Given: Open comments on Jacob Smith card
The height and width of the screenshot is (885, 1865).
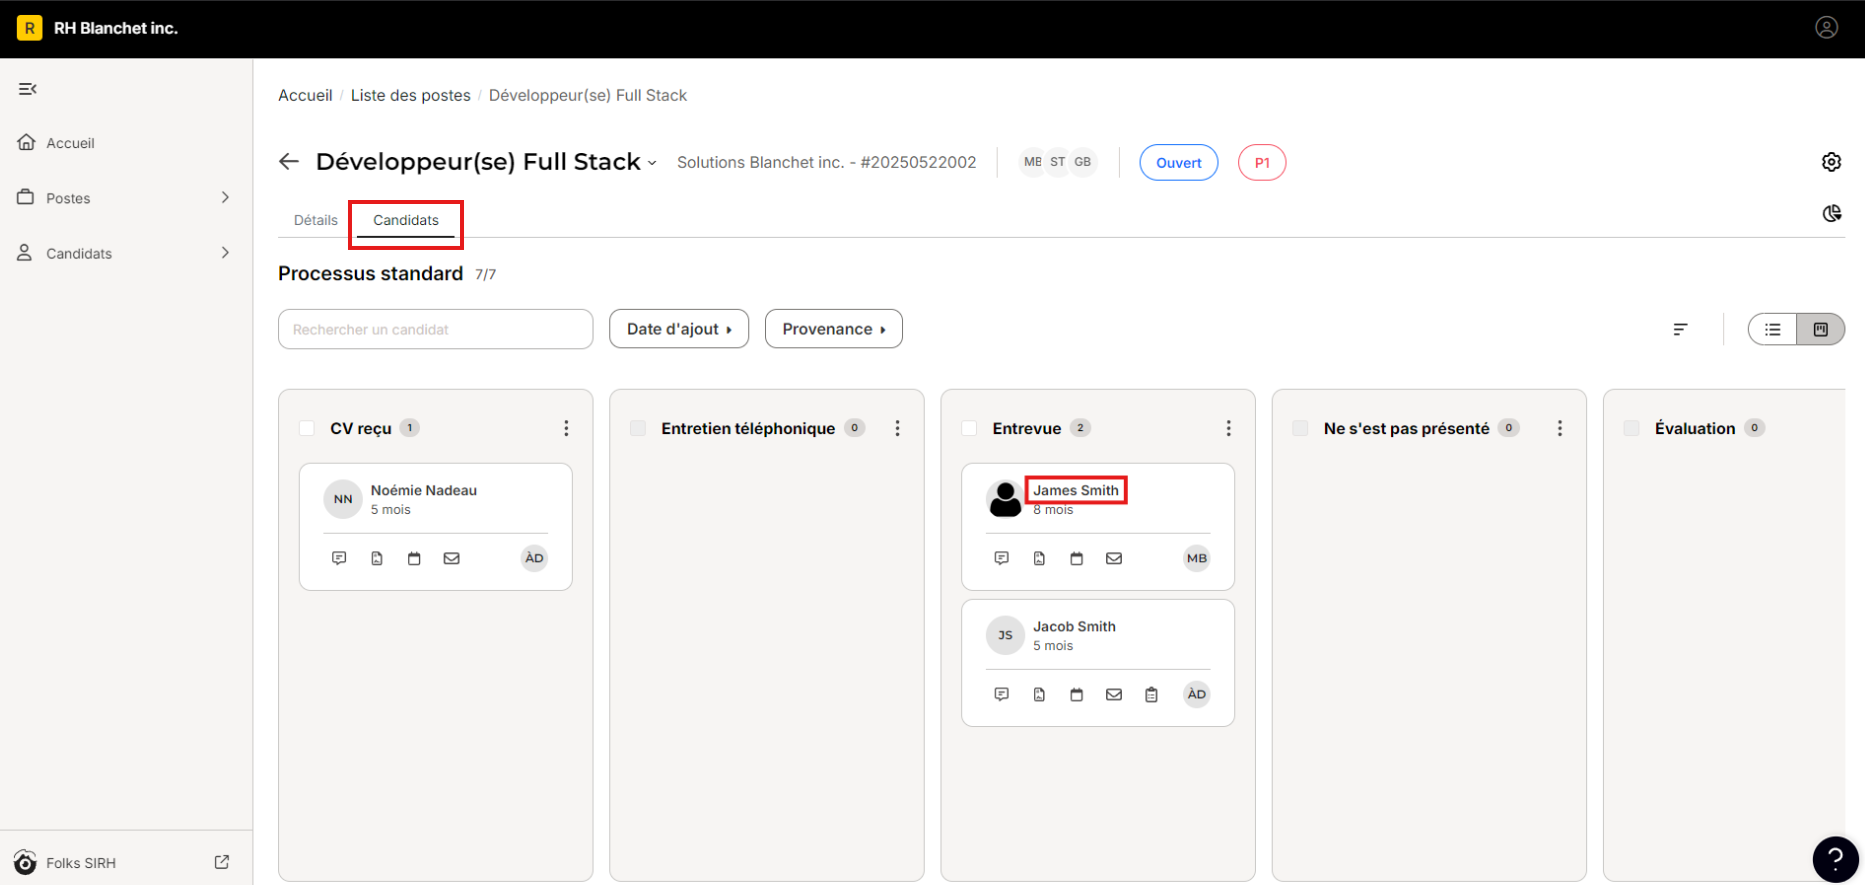Looking at the screenshot, I should (1001, 694).
